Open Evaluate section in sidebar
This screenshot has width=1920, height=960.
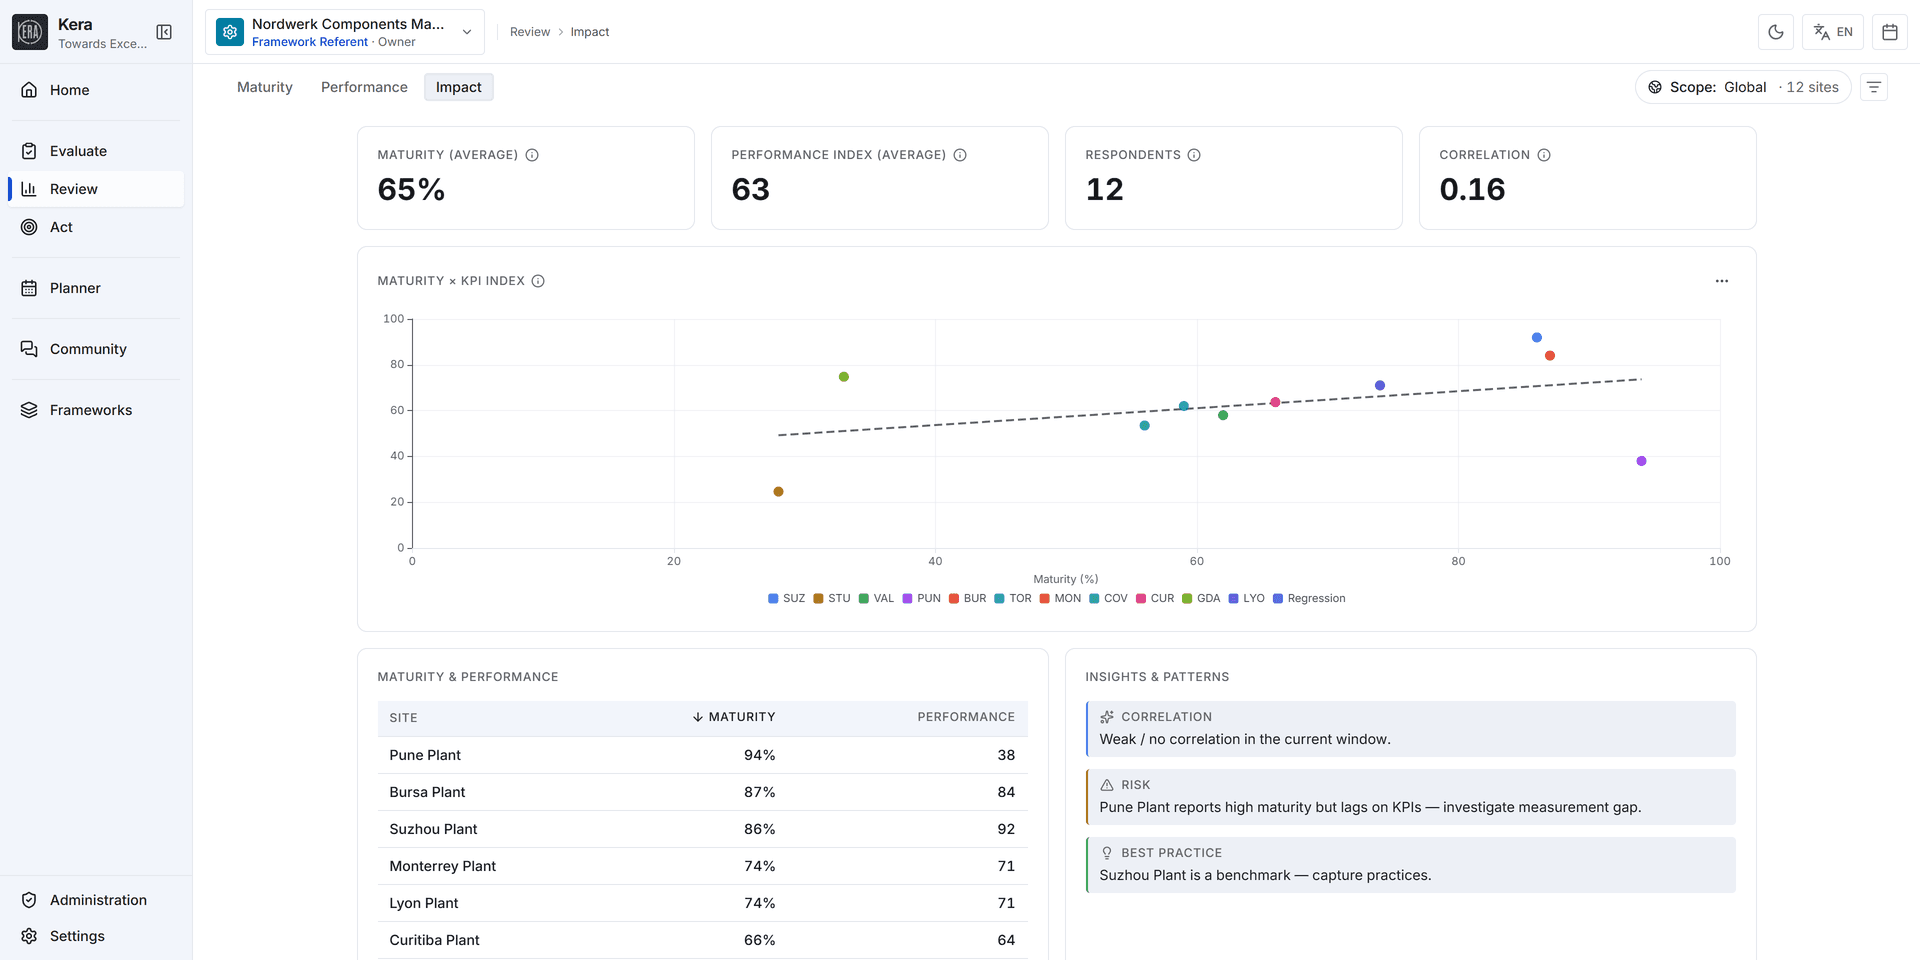[96, 151]
